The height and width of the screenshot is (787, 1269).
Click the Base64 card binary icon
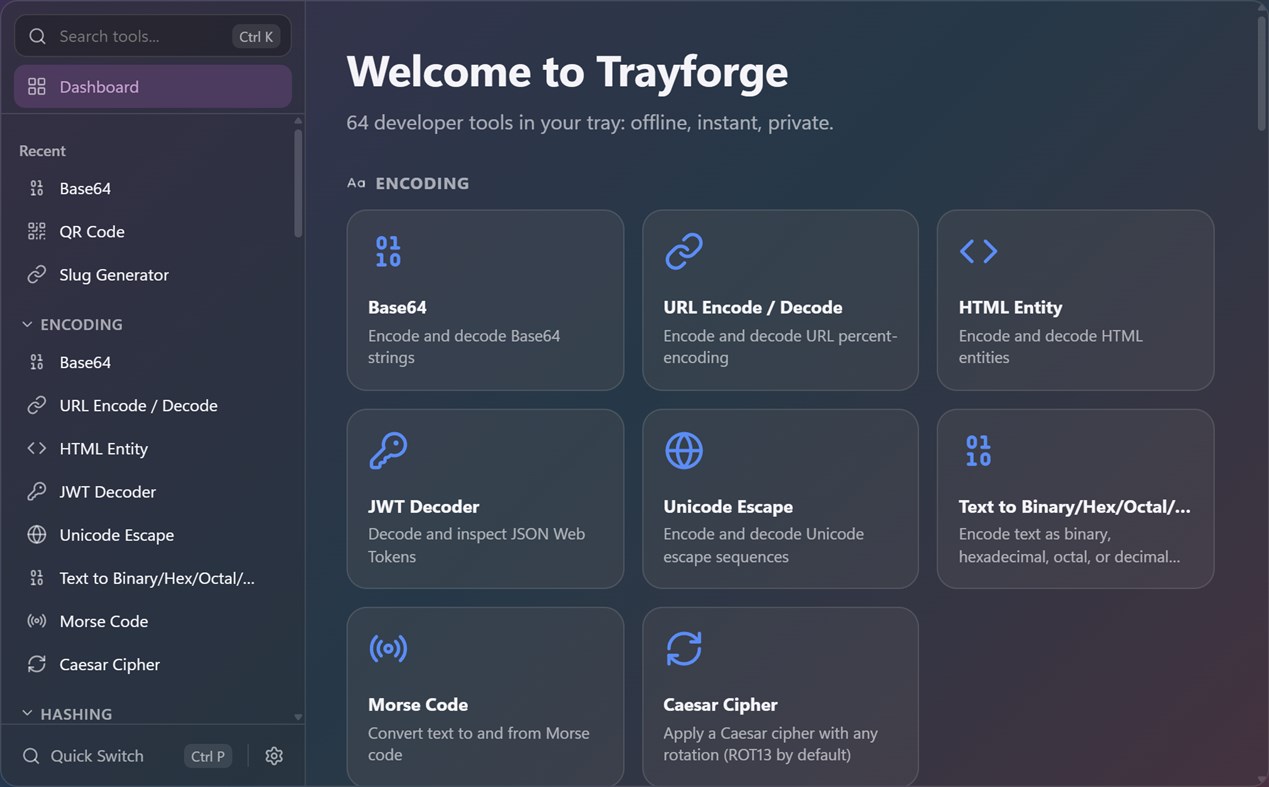tap(388, 251)
